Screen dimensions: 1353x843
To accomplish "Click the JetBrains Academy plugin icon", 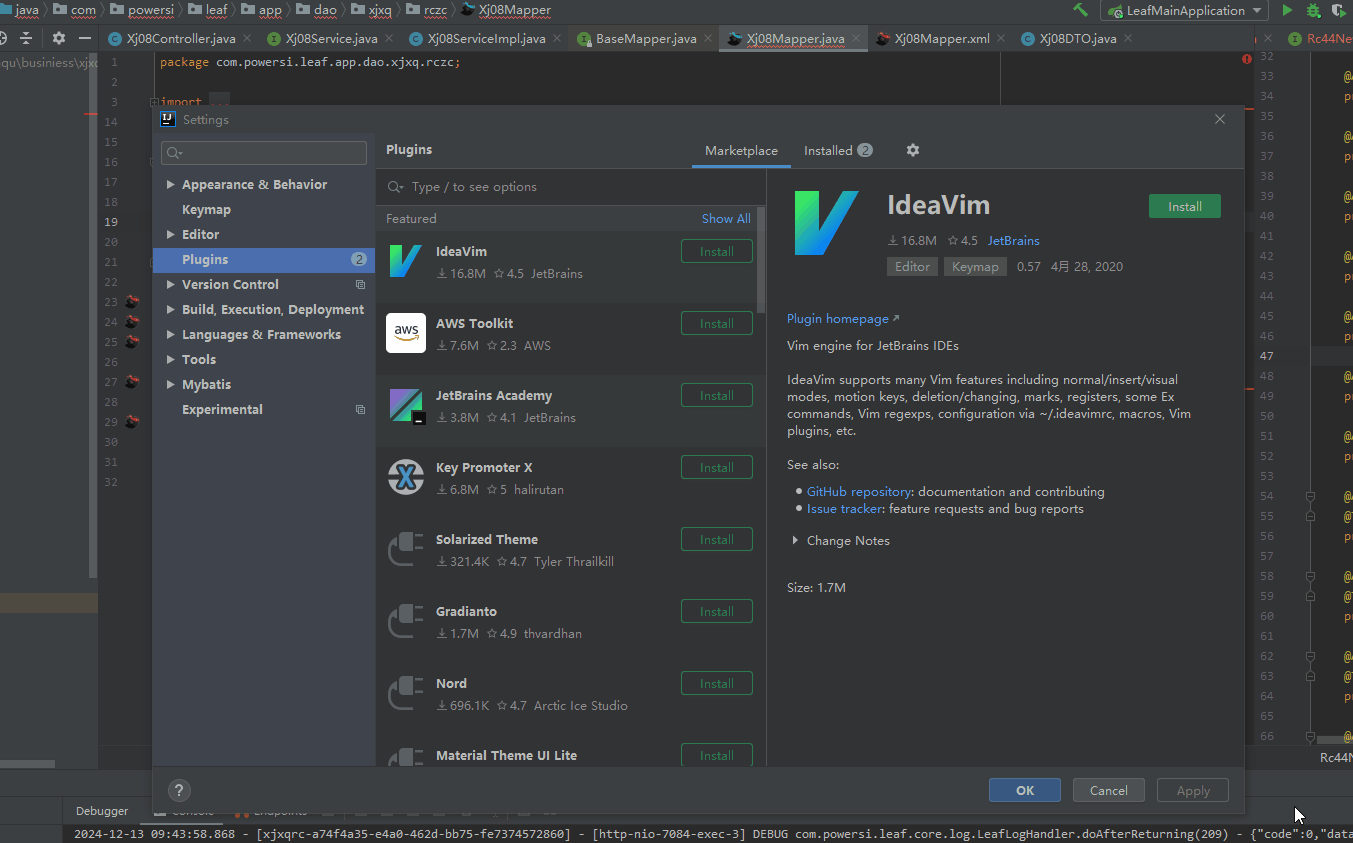I will coord(405,405).
